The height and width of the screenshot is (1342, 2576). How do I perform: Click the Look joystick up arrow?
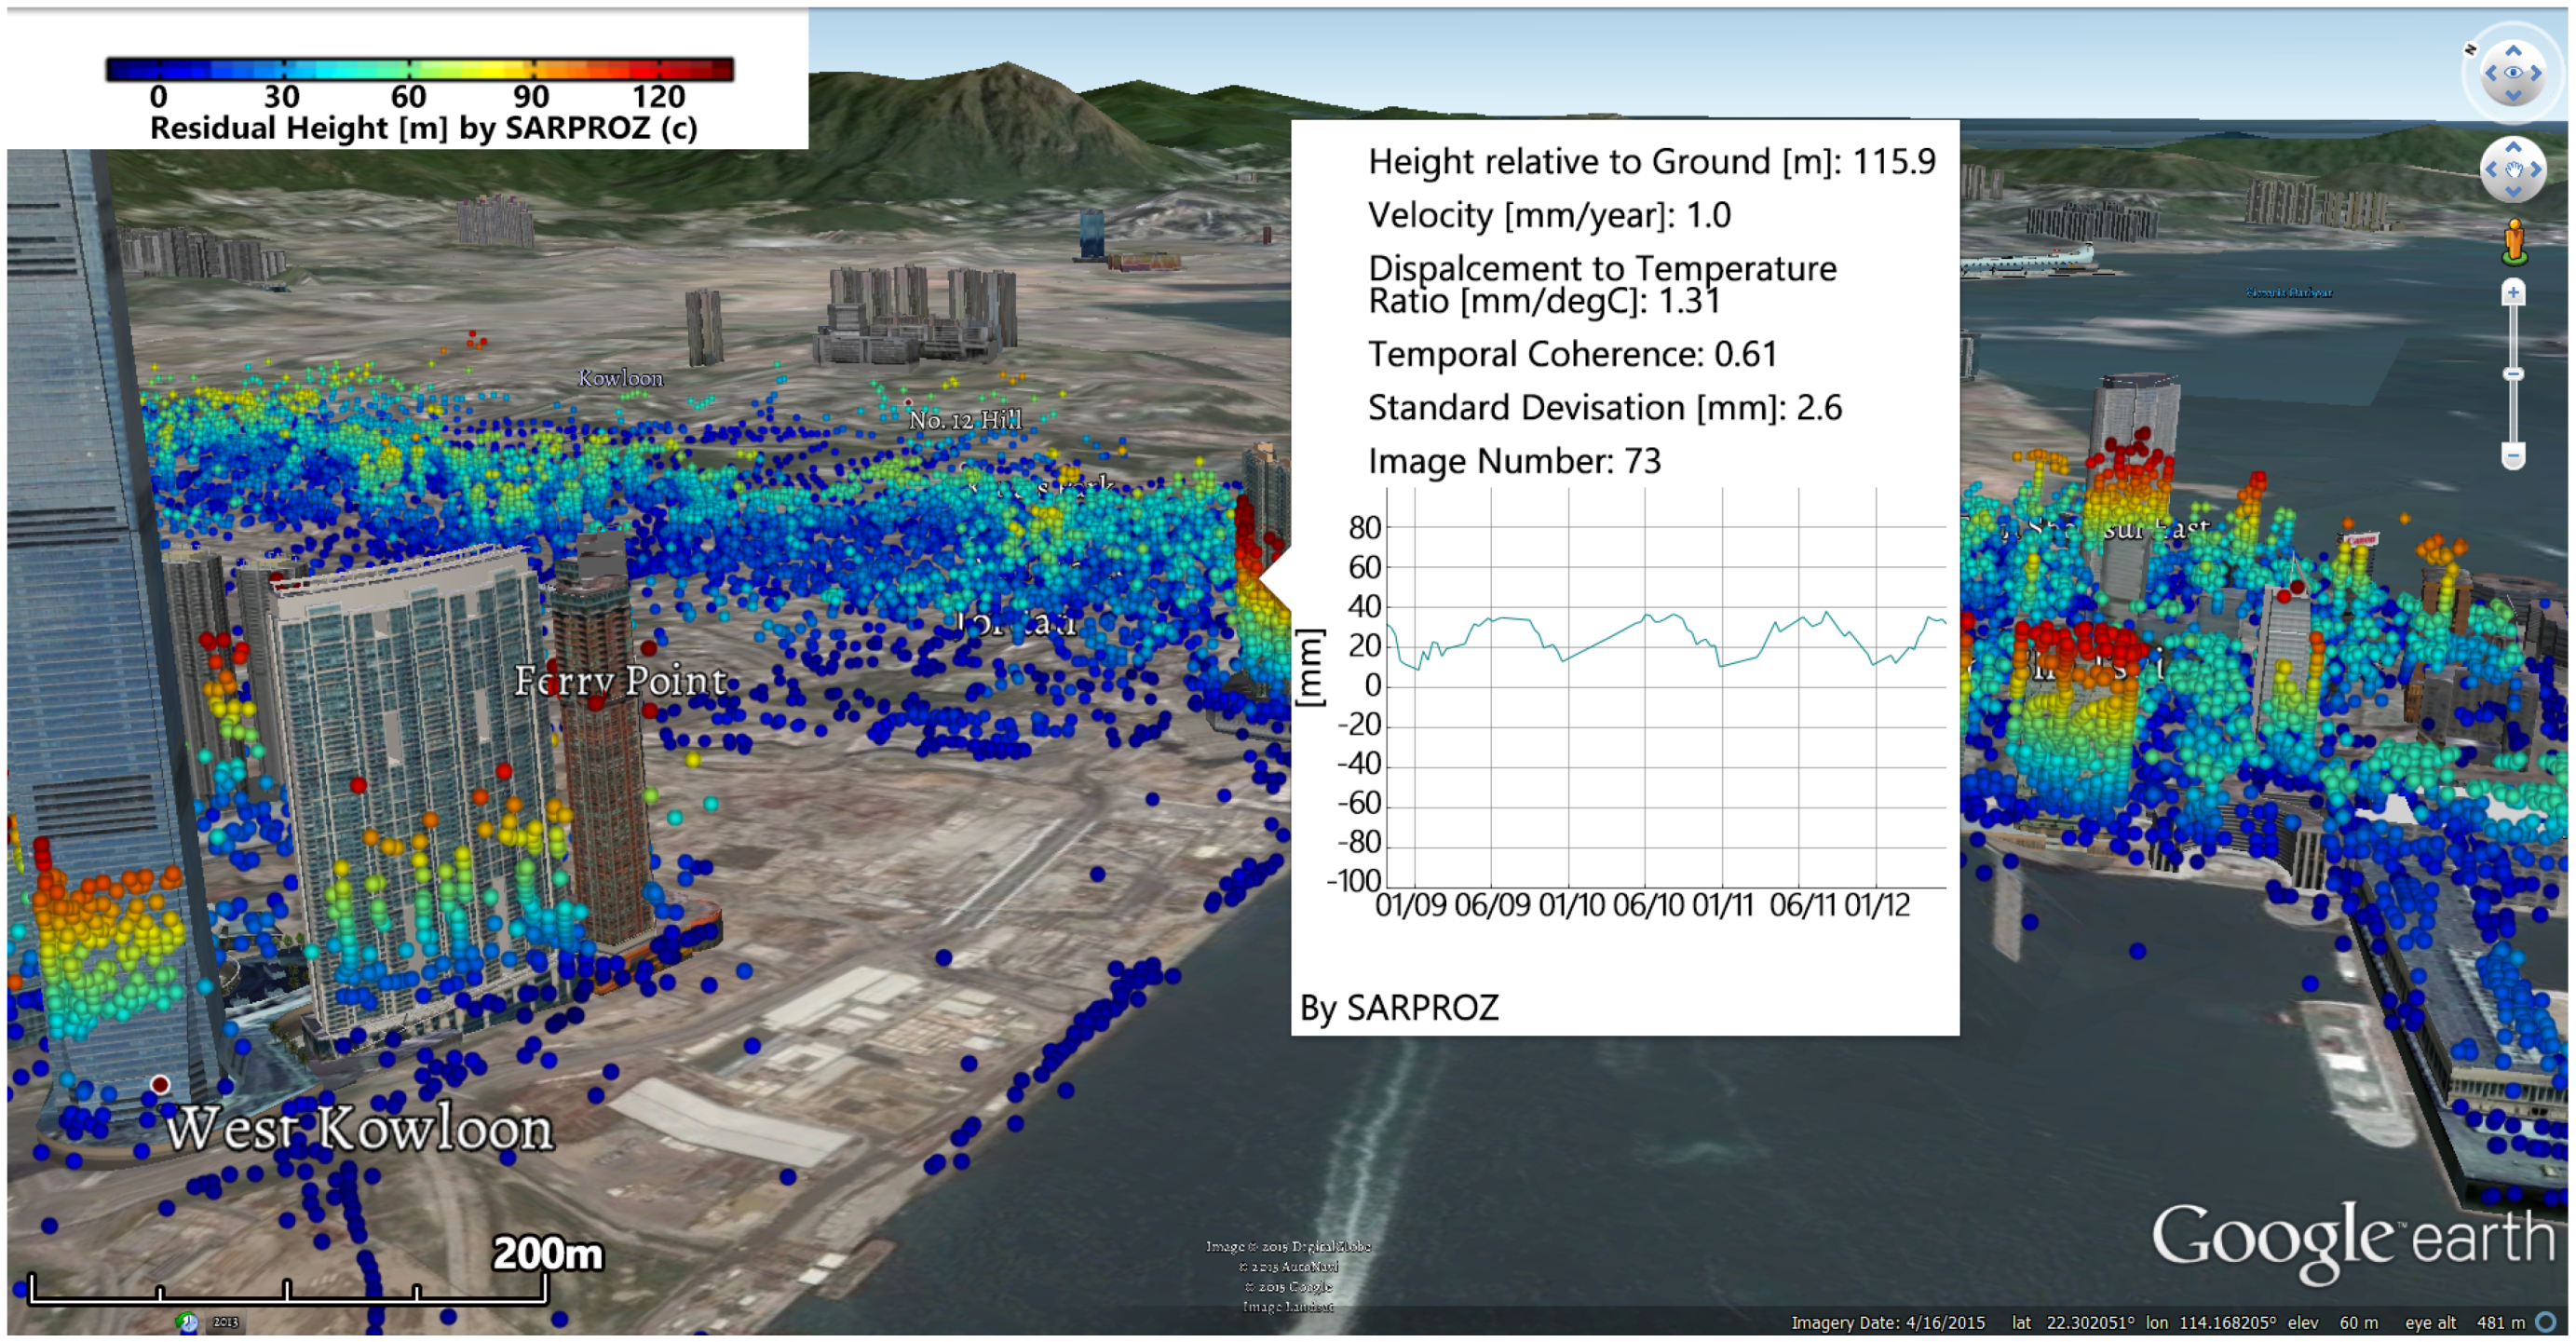tap(2513, 50)
